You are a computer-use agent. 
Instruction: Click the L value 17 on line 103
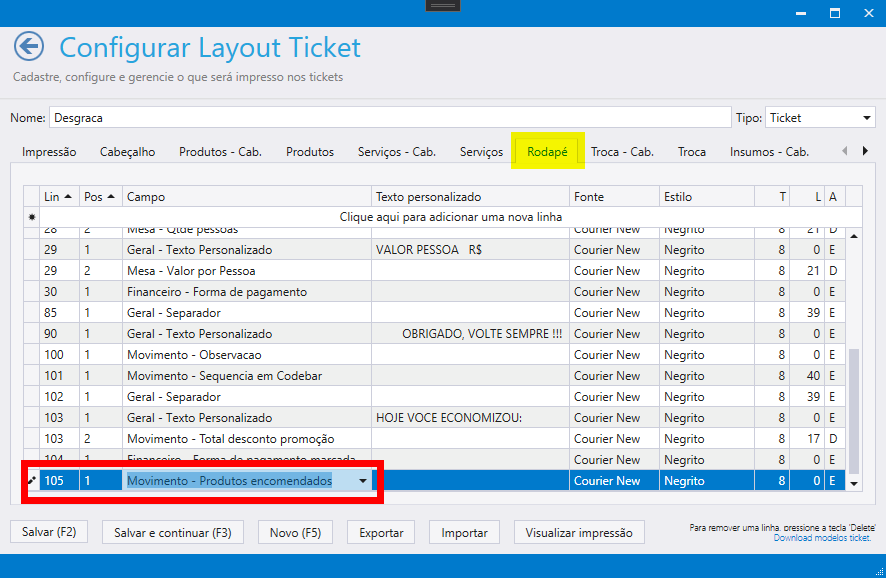(807, 438)
